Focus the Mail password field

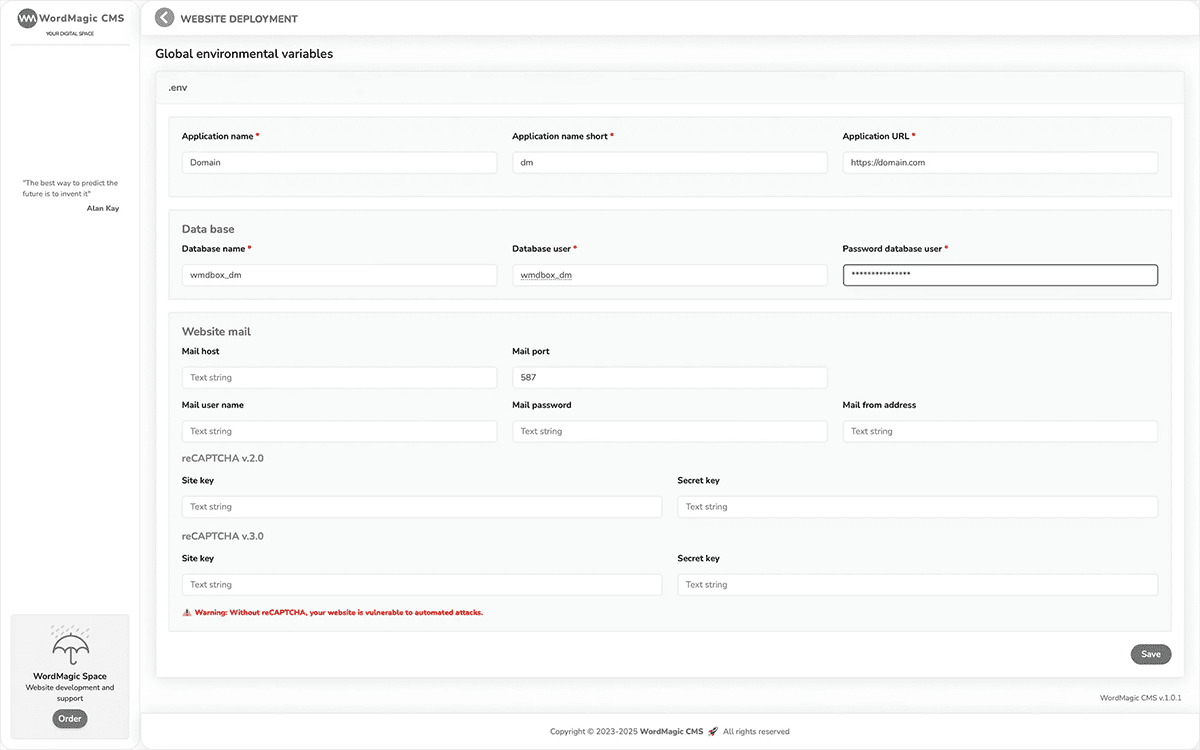[x=670, y=431]
